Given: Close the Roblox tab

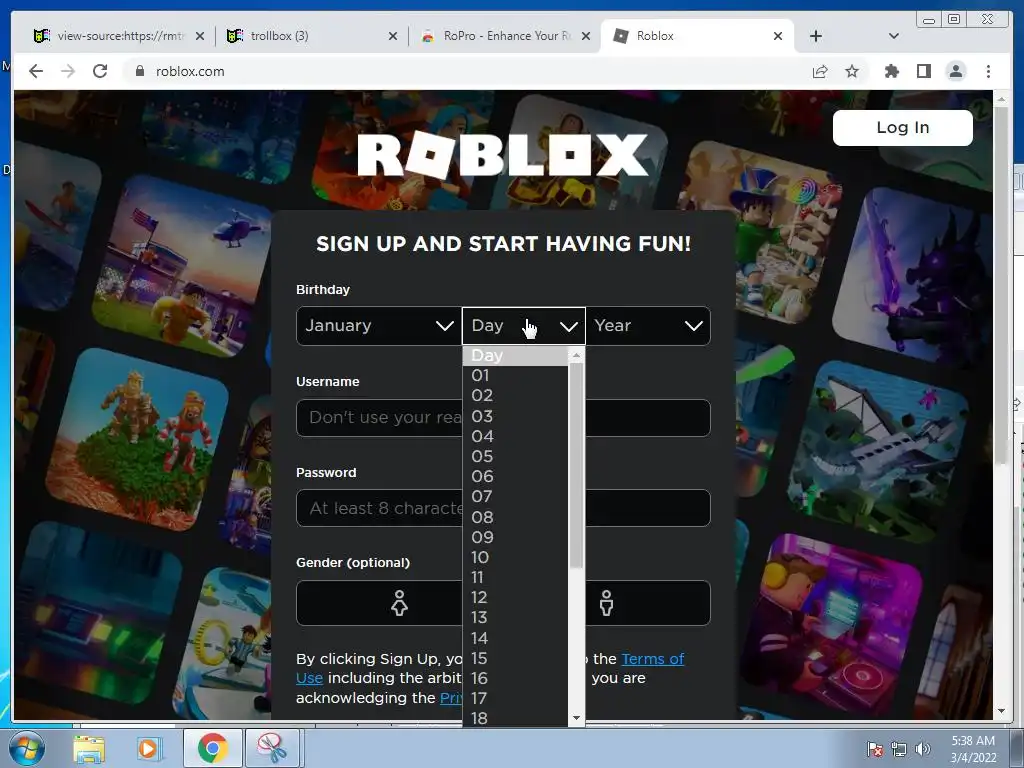Looking at the screenshot, I should coord(778,36).
